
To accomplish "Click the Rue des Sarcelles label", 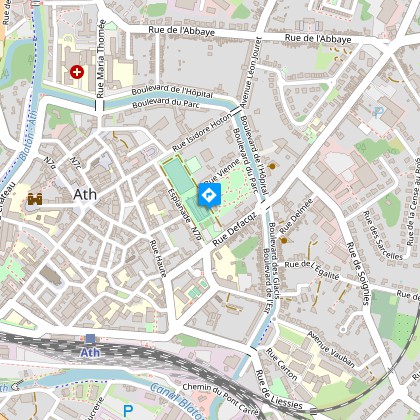I will pos(383,235).
